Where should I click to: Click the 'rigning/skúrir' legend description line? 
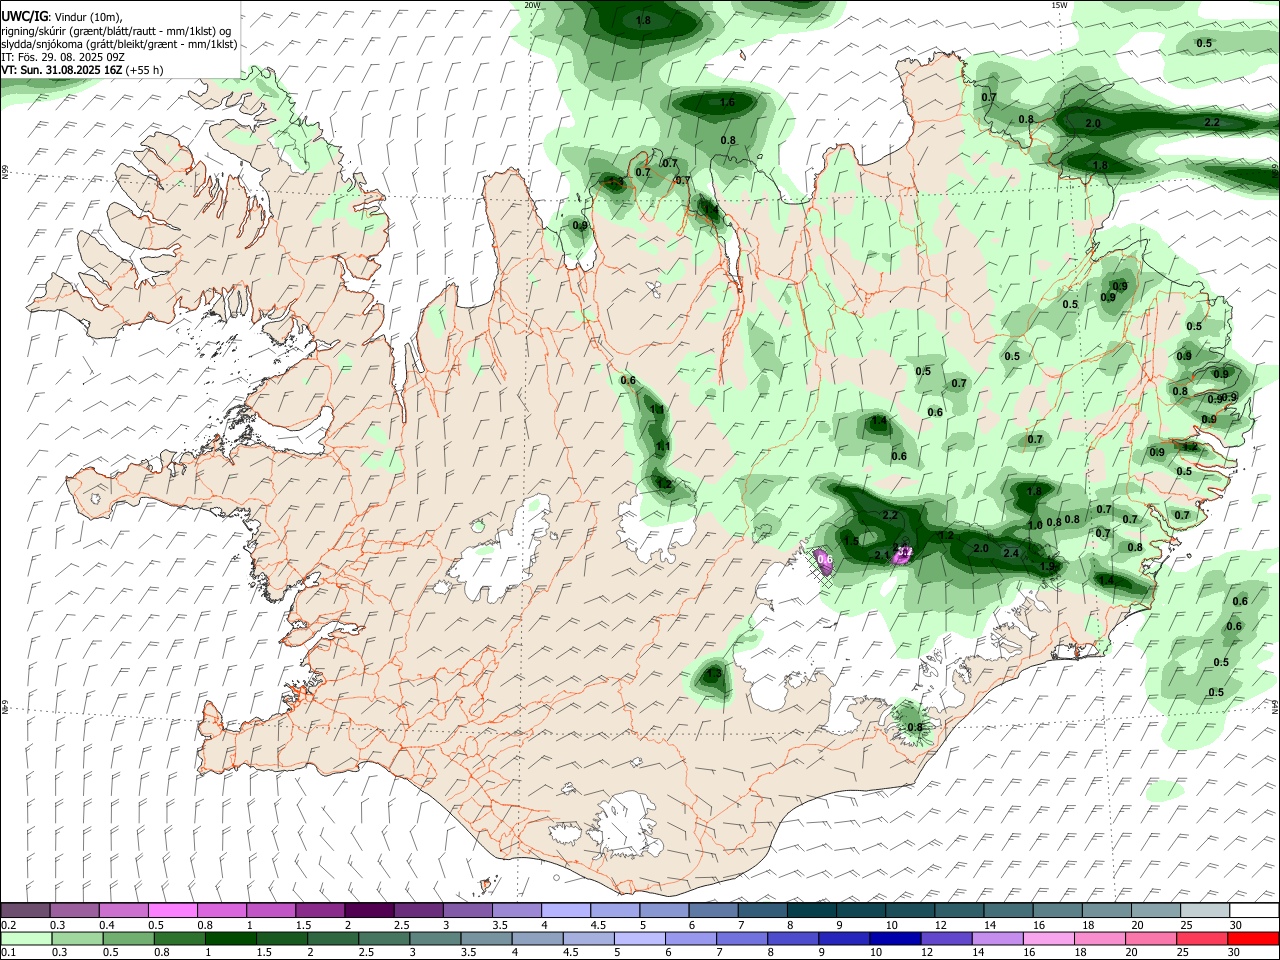pos(116,31)
